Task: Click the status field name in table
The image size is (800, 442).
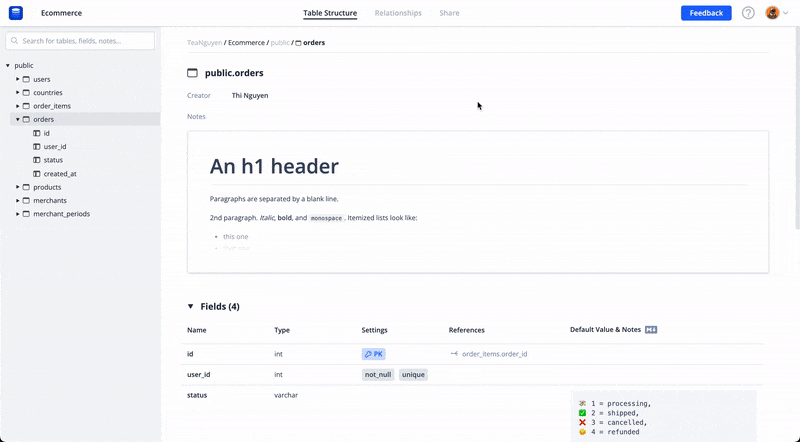Action: 197,395
